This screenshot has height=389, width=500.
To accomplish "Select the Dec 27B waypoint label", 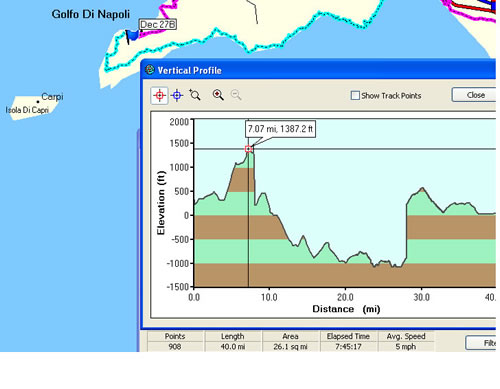I will click(158, 24).
